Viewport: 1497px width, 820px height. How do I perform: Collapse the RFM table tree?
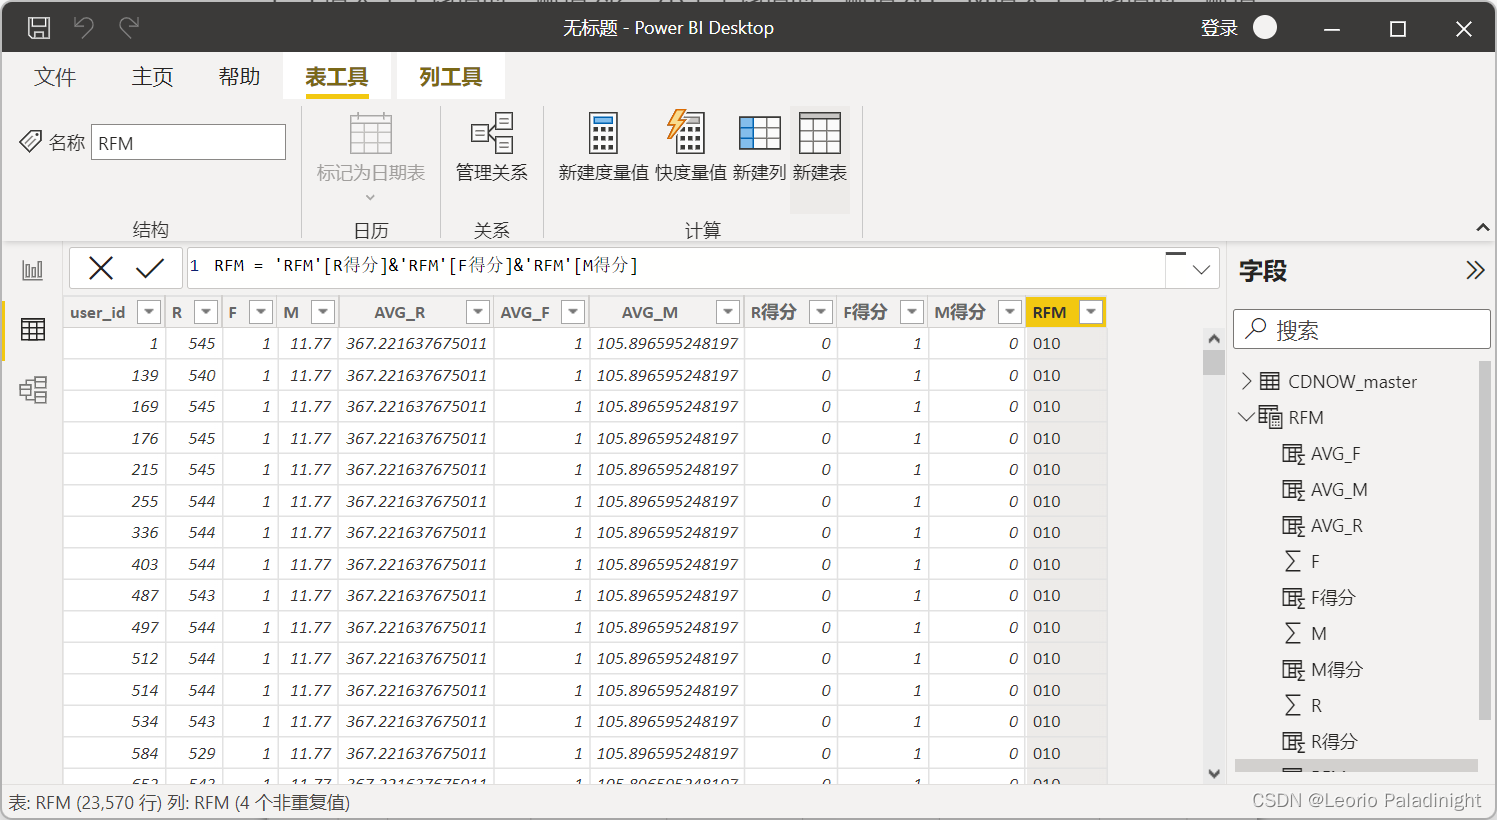pos(1246,417)
